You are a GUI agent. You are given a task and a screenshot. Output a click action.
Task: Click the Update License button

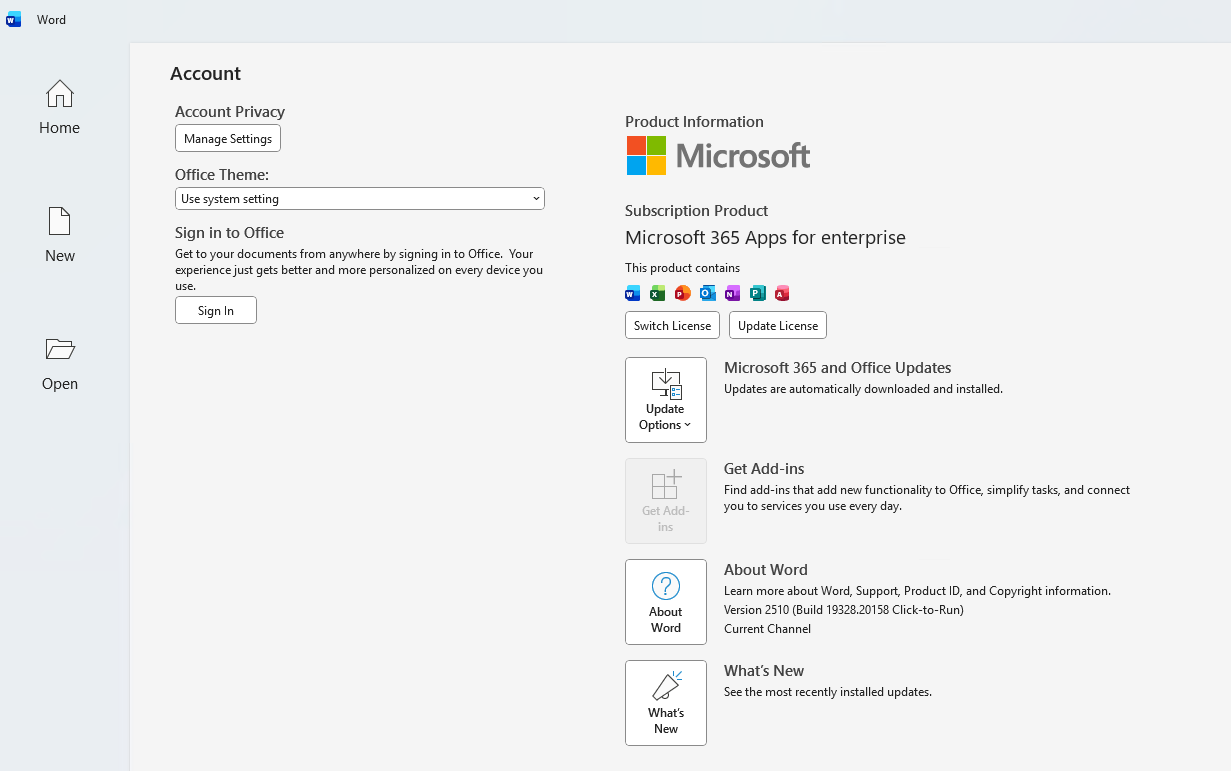[778, 326]
